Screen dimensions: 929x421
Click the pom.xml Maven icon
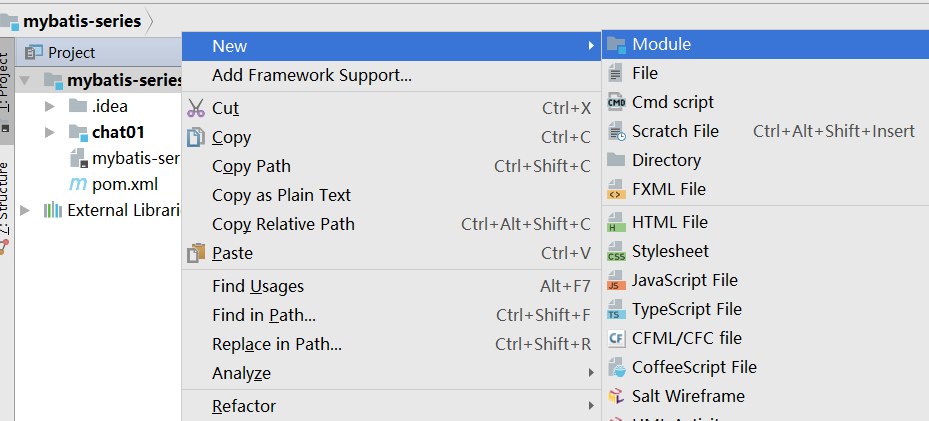pyautogui.click(x=77, y=184)
